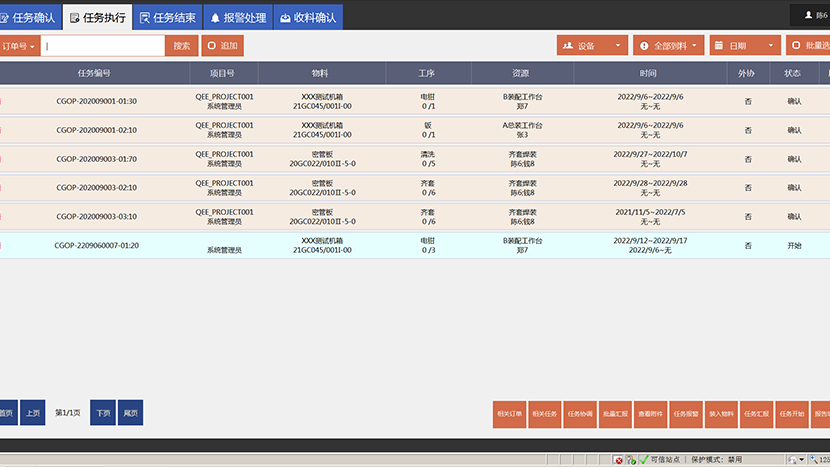This screenshot has height=467, width=830.
Task: Click the 任务开始 button
Action: coord(791,413)
